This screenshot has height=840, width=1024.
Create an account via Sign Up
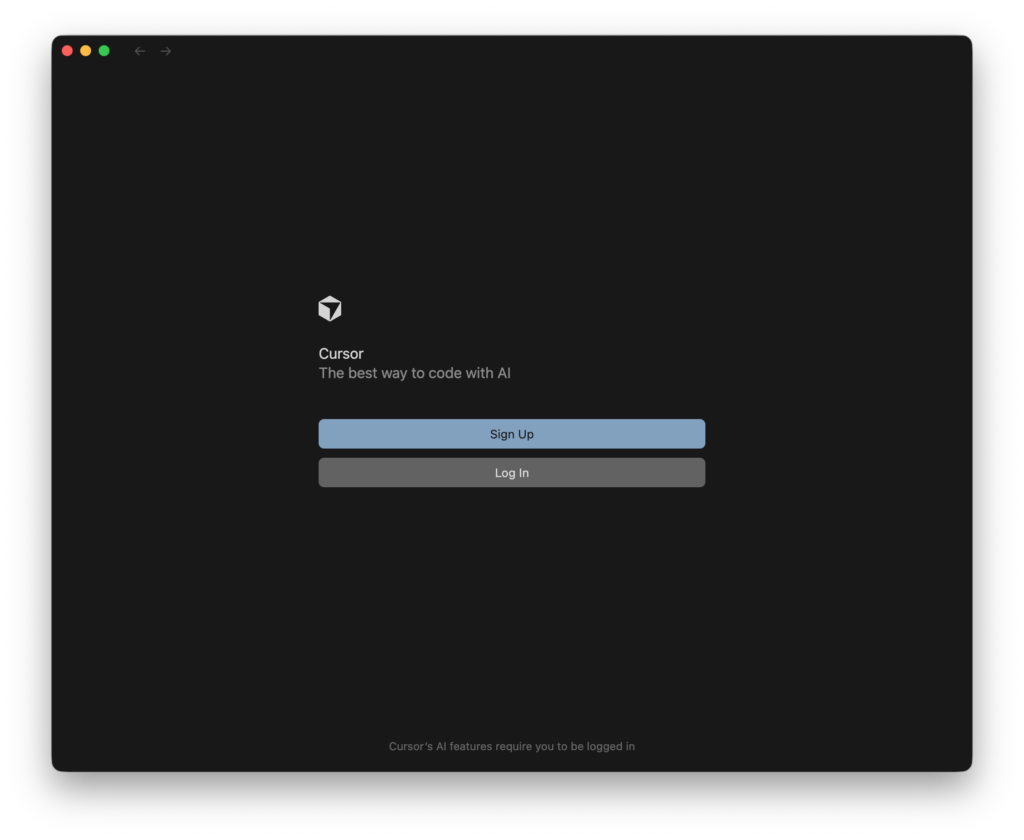[511, 434]
